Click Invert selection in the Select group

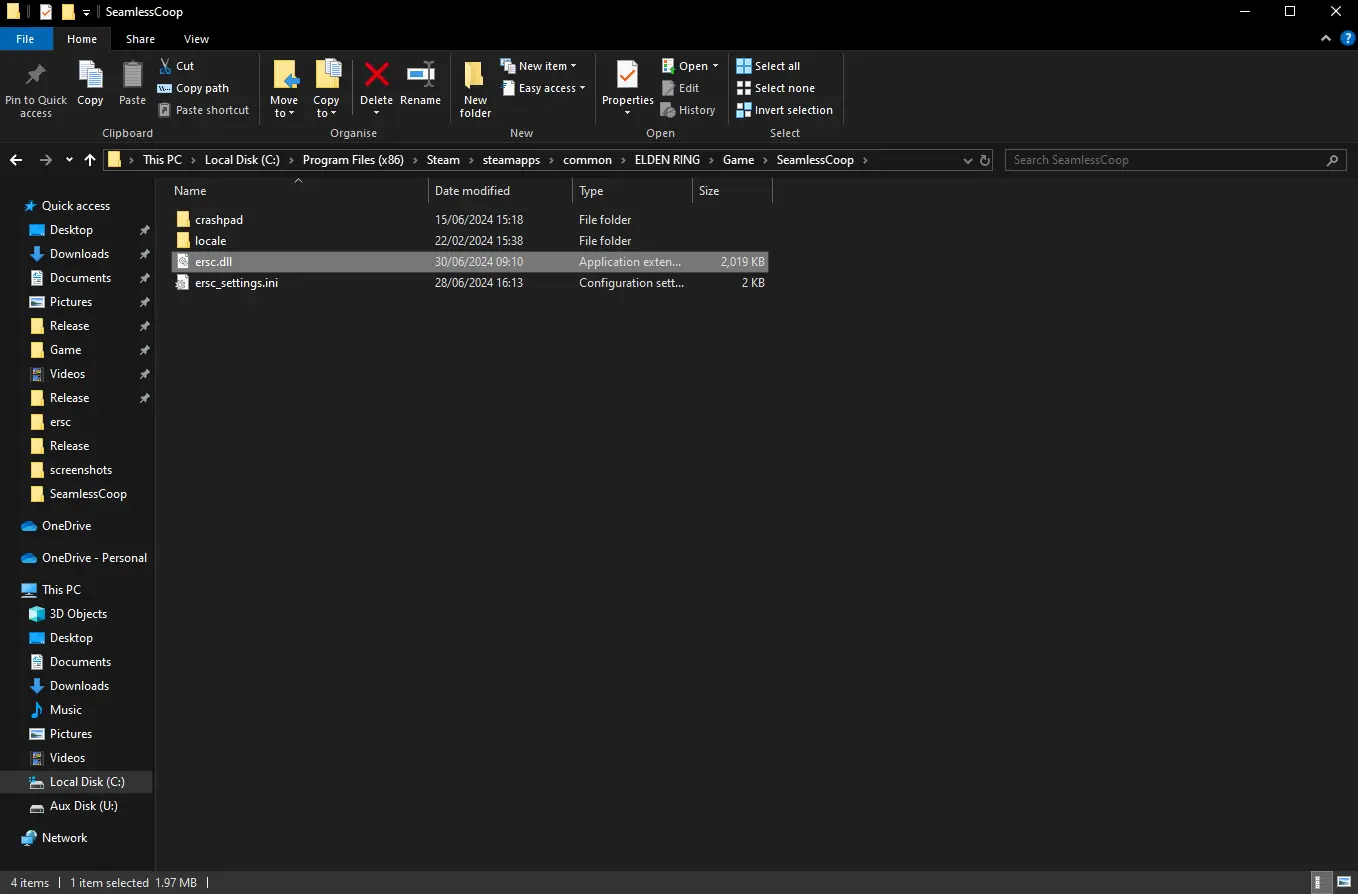[x=785, y=110]
